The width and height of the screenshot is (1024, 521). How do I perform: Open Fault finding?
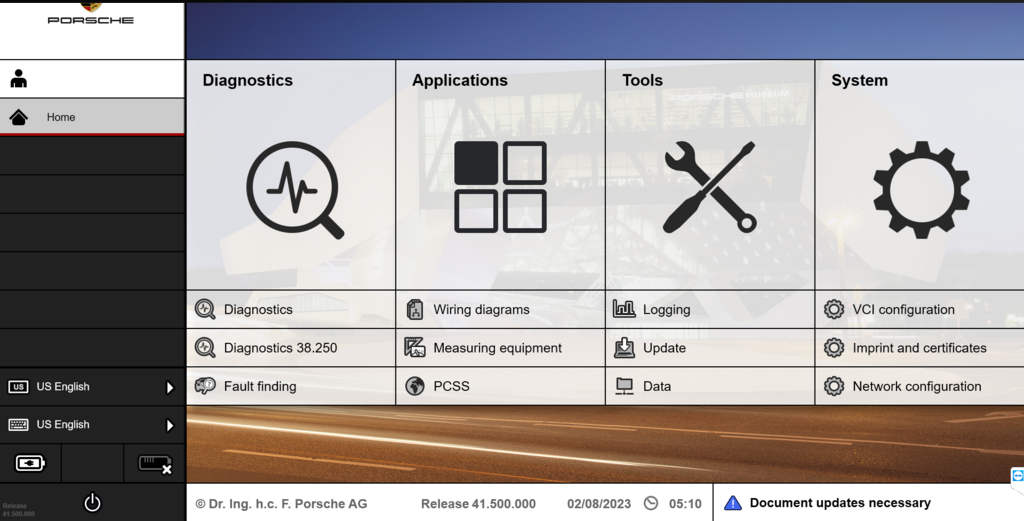point(291,386)
